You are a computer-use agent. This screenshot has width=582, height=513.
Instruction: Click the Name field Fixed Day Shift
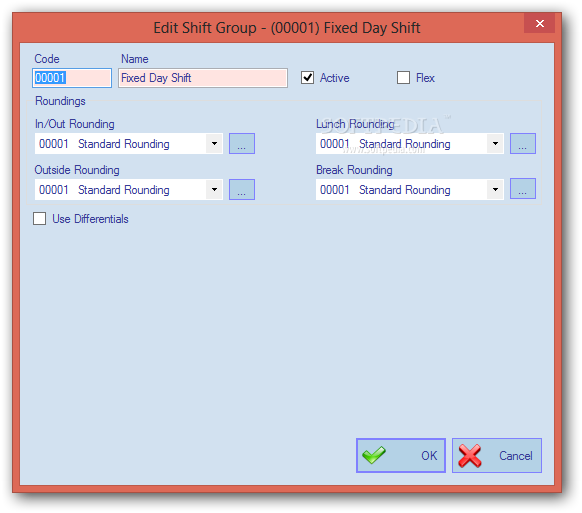click(203, 78)
